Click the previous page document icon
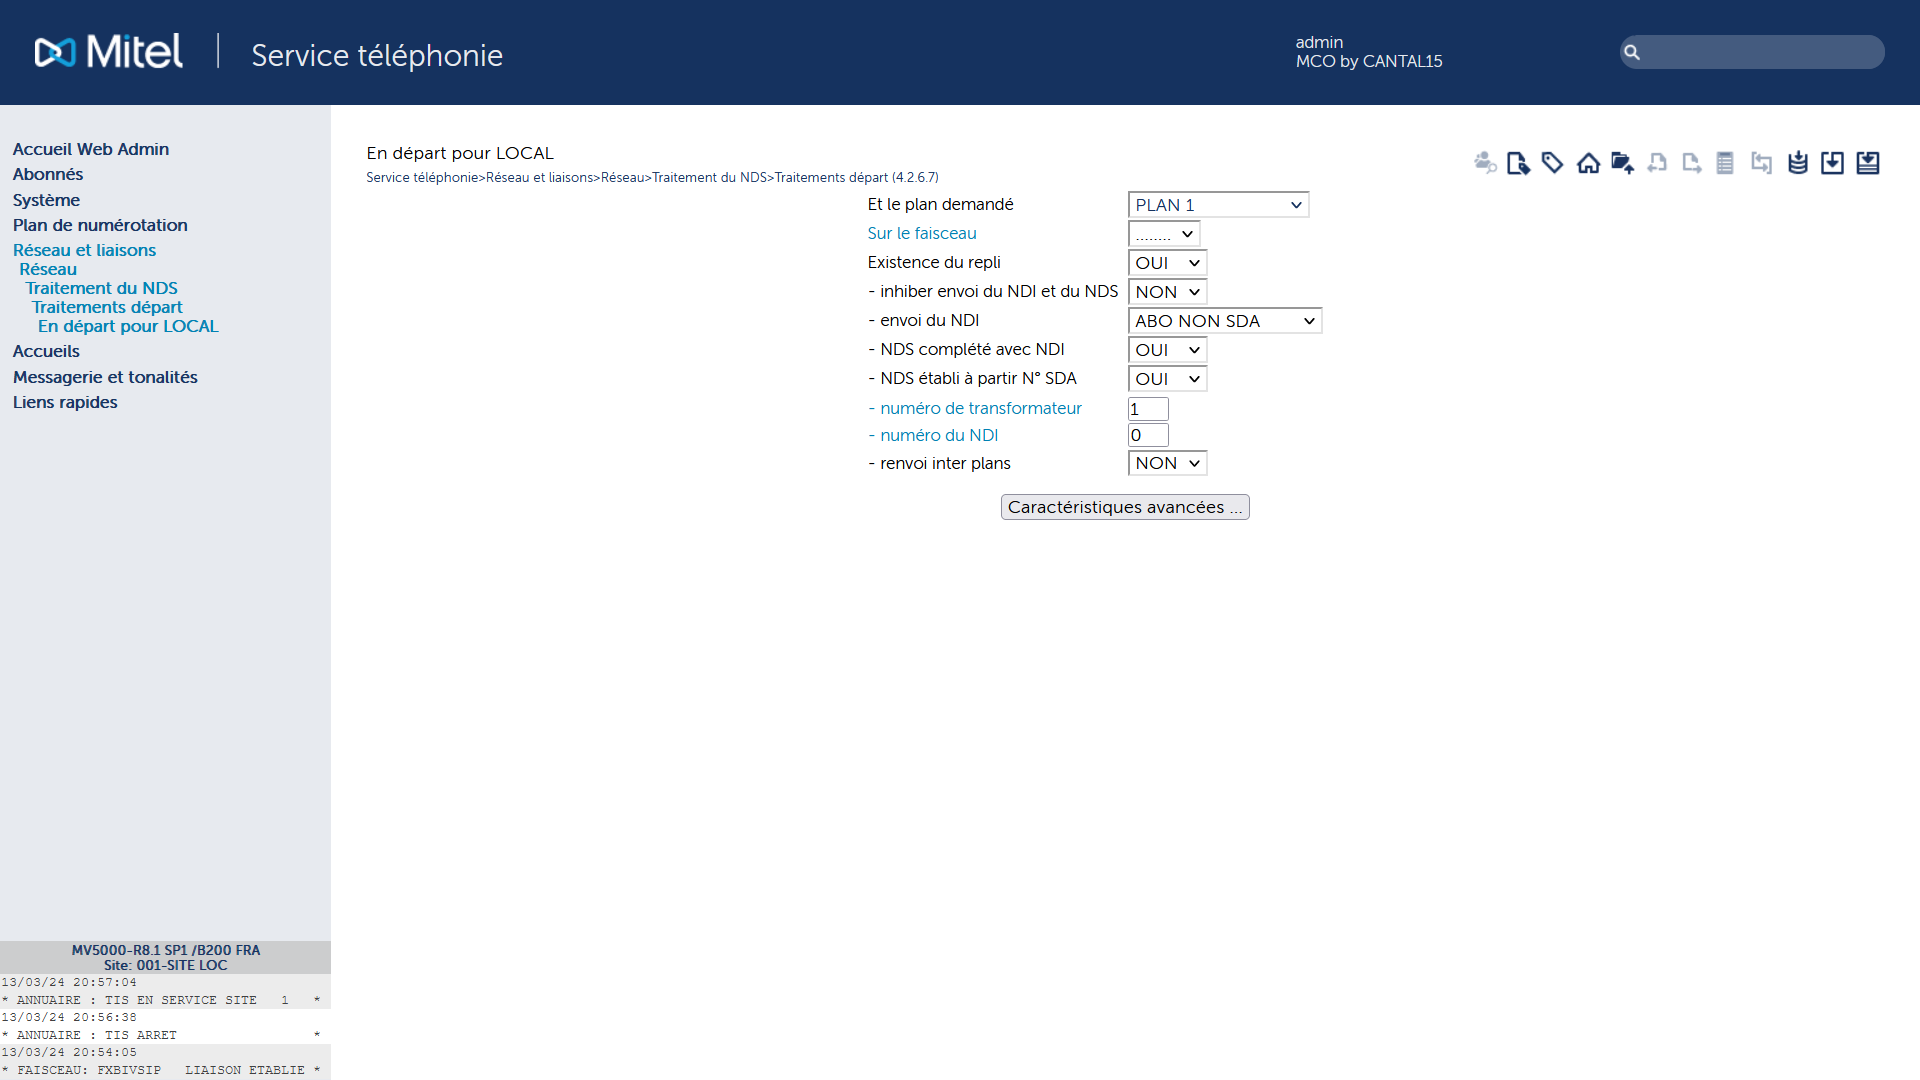This screenshot has width=1920, height=1080. point(1657,163)
